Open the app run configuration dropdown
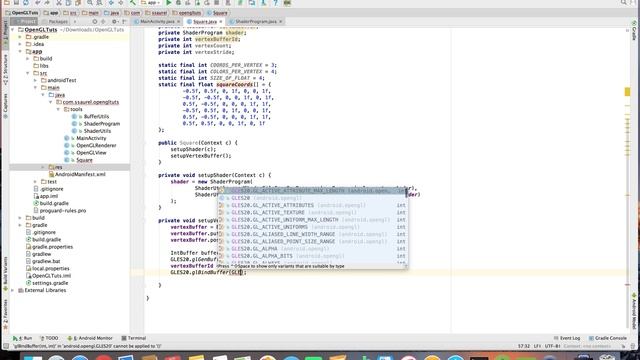Screen dimensions: 640x360 click(x=151, y=3)
